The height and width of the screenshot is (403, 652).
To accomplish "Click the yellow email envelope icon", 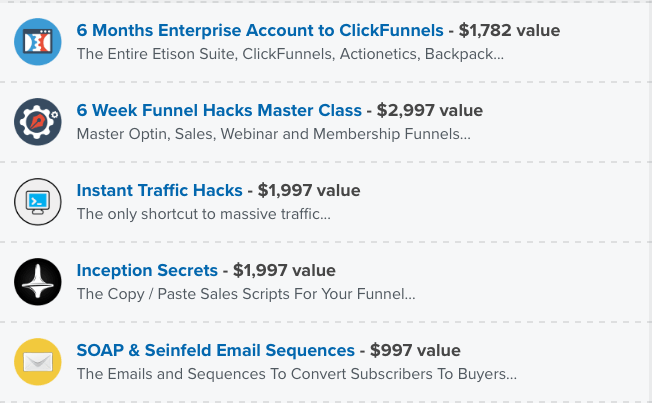I will coord(38,362).
